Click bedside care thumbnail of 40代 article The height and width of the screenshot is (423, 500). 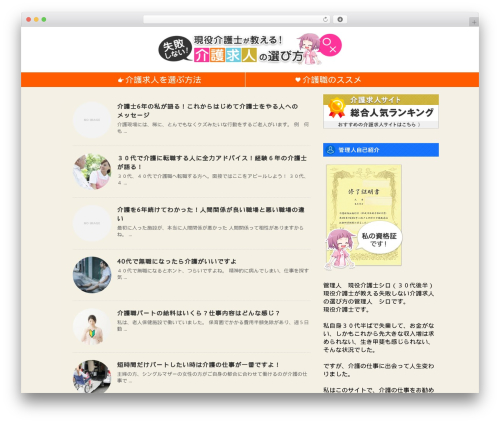click(x=92, y=275)
